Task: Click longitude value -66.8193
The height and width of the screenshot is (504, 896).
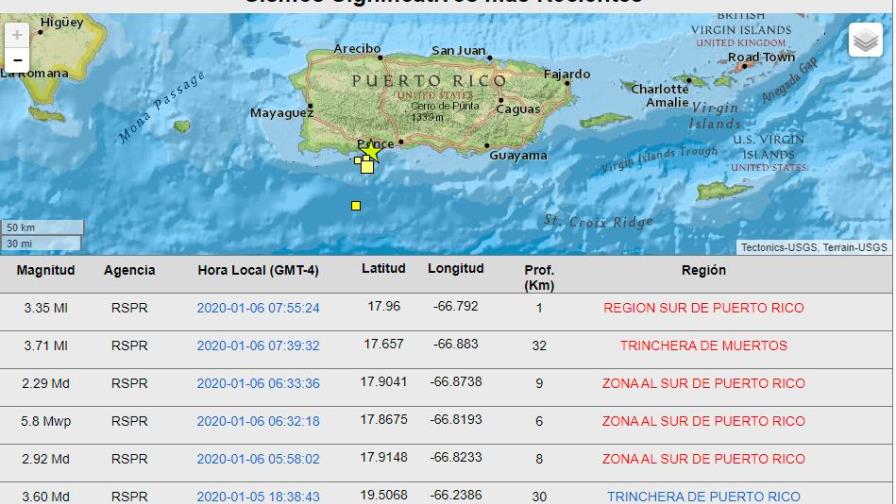Action: click(x=456, y=419)
